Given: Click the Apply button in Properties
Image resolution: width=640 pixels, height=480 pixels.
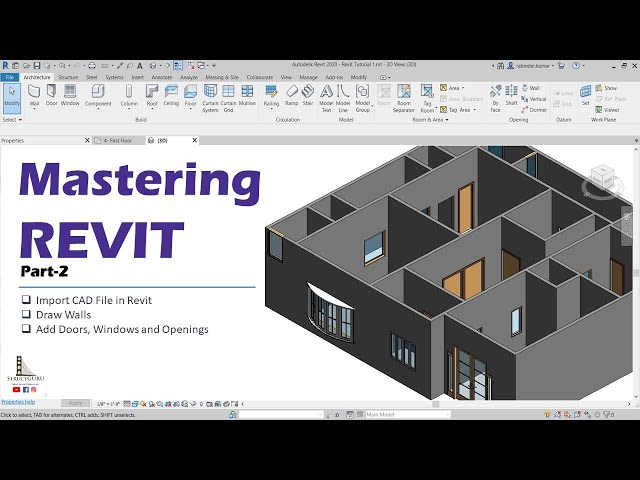Looking at the screenshot, I should (x=76, y=403).
